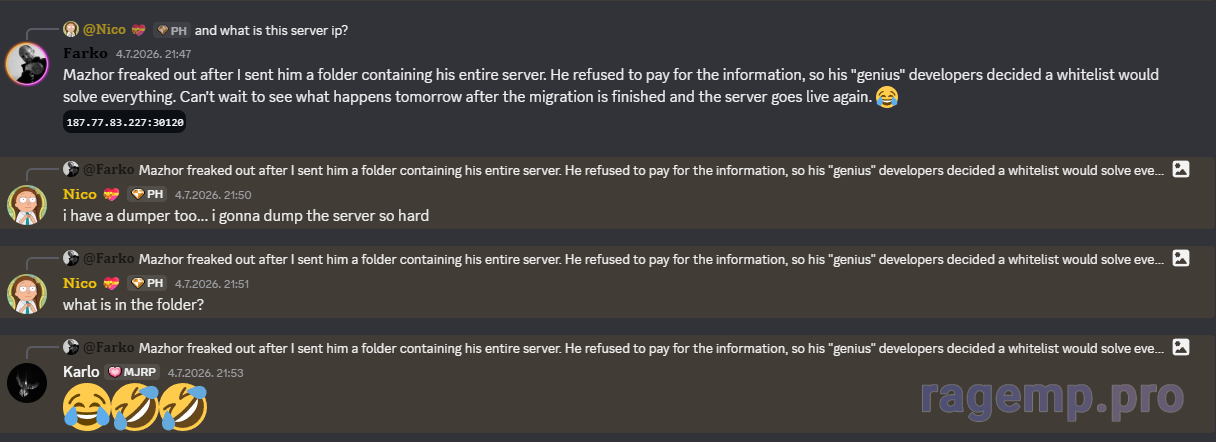Click the @Farko mention above the dumper message
This screenshot has height=442, width=1216.
click(108, 170)
